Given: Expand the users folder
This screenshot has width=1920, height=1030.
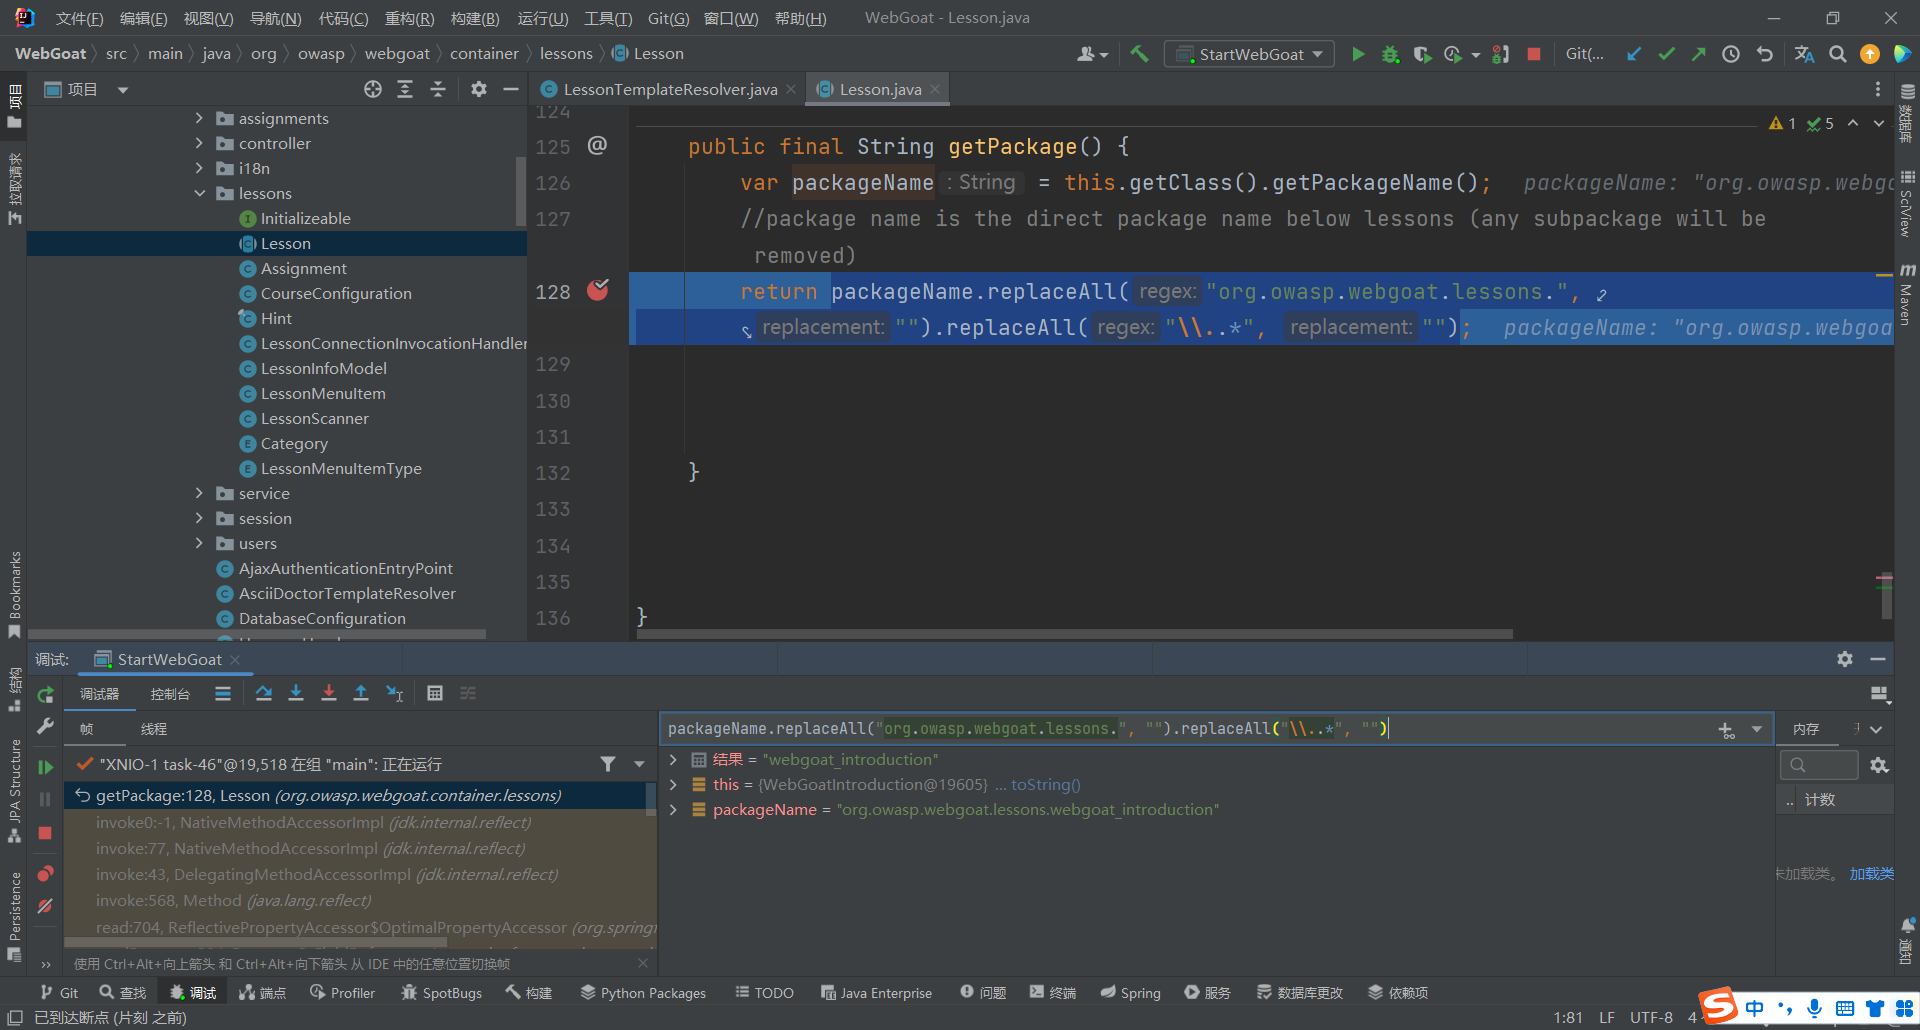Looking at the screenshot, I should click(199, 543).
